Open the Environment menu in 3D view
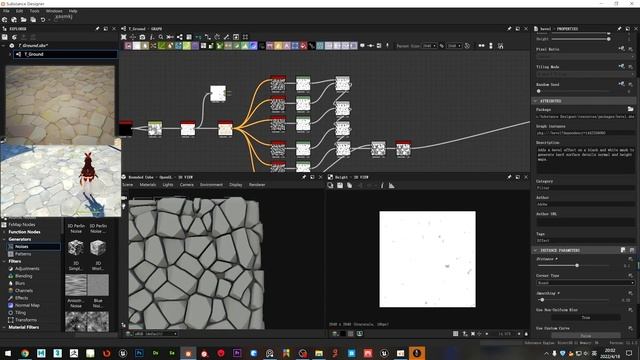The image size is (640, 360). pos(211,185)
